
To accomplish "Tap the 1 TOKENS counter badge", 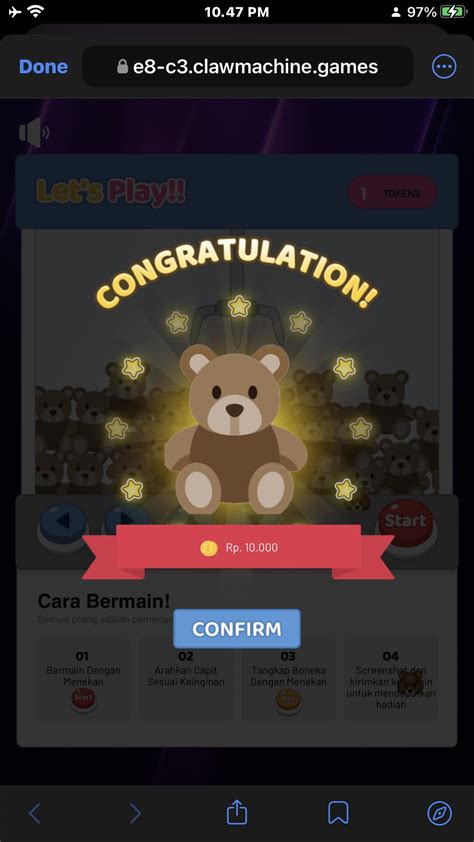I will 392,193.
